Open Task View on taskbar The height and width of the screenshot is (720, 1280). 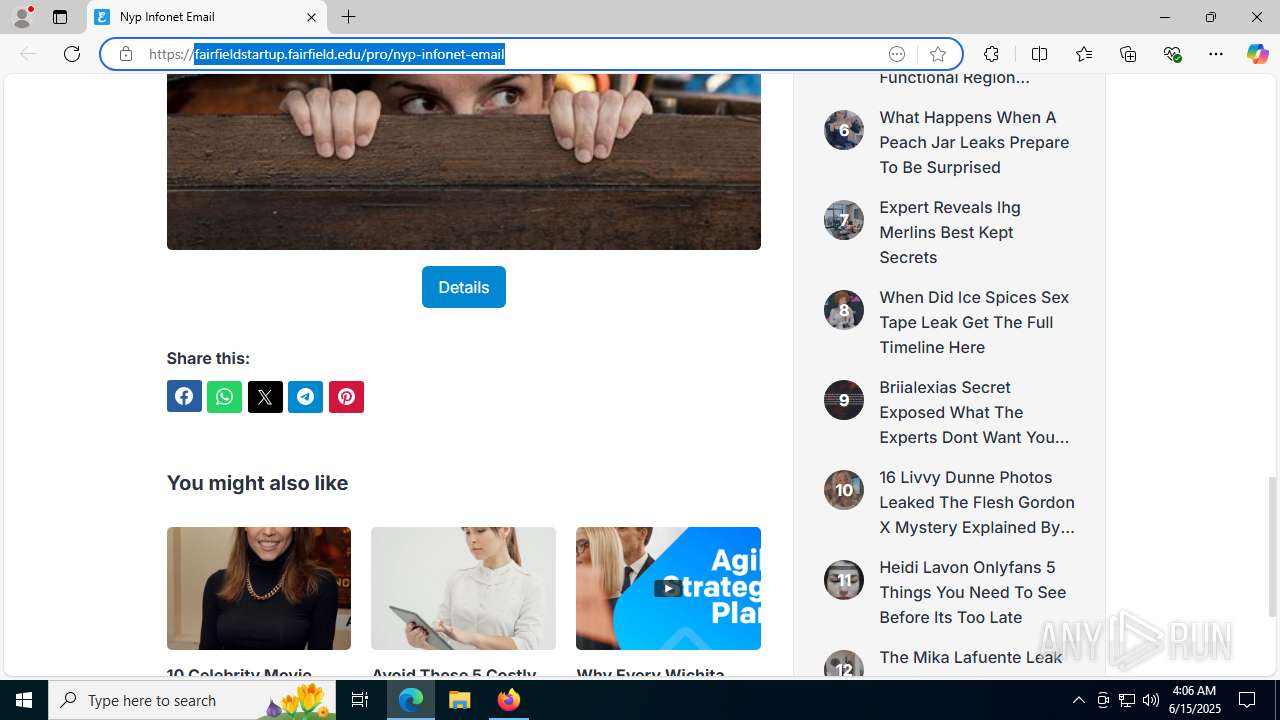[x=360, y=700]
